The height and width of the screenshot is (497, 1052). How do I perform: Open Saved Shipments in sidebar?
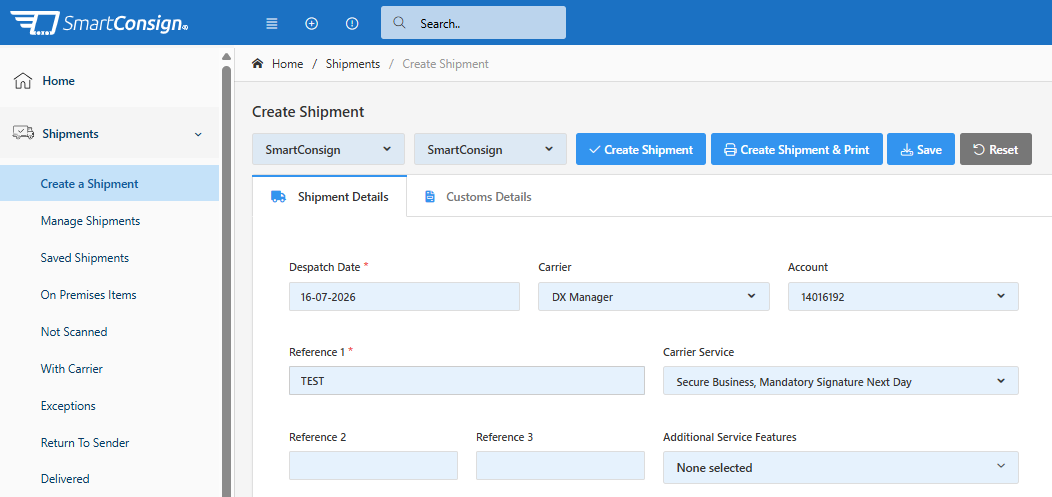tap(85, 258)
